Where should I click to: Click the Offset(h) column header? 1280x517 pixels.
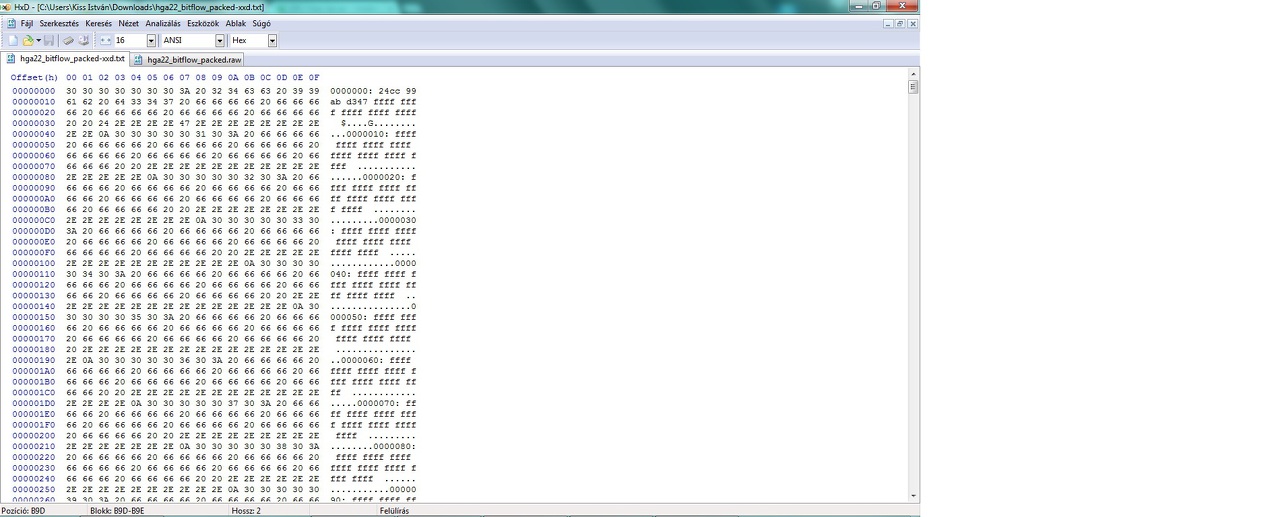(35, 77)
